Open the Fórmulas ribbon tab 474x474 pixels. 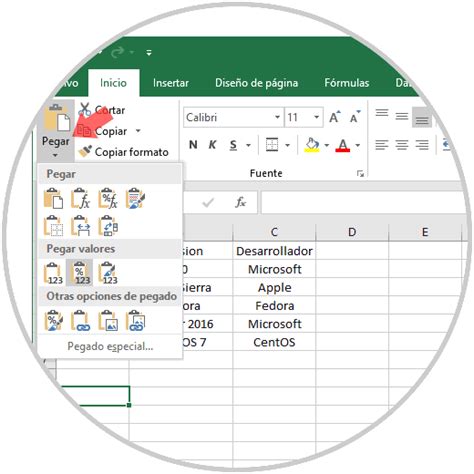point(347,83)
